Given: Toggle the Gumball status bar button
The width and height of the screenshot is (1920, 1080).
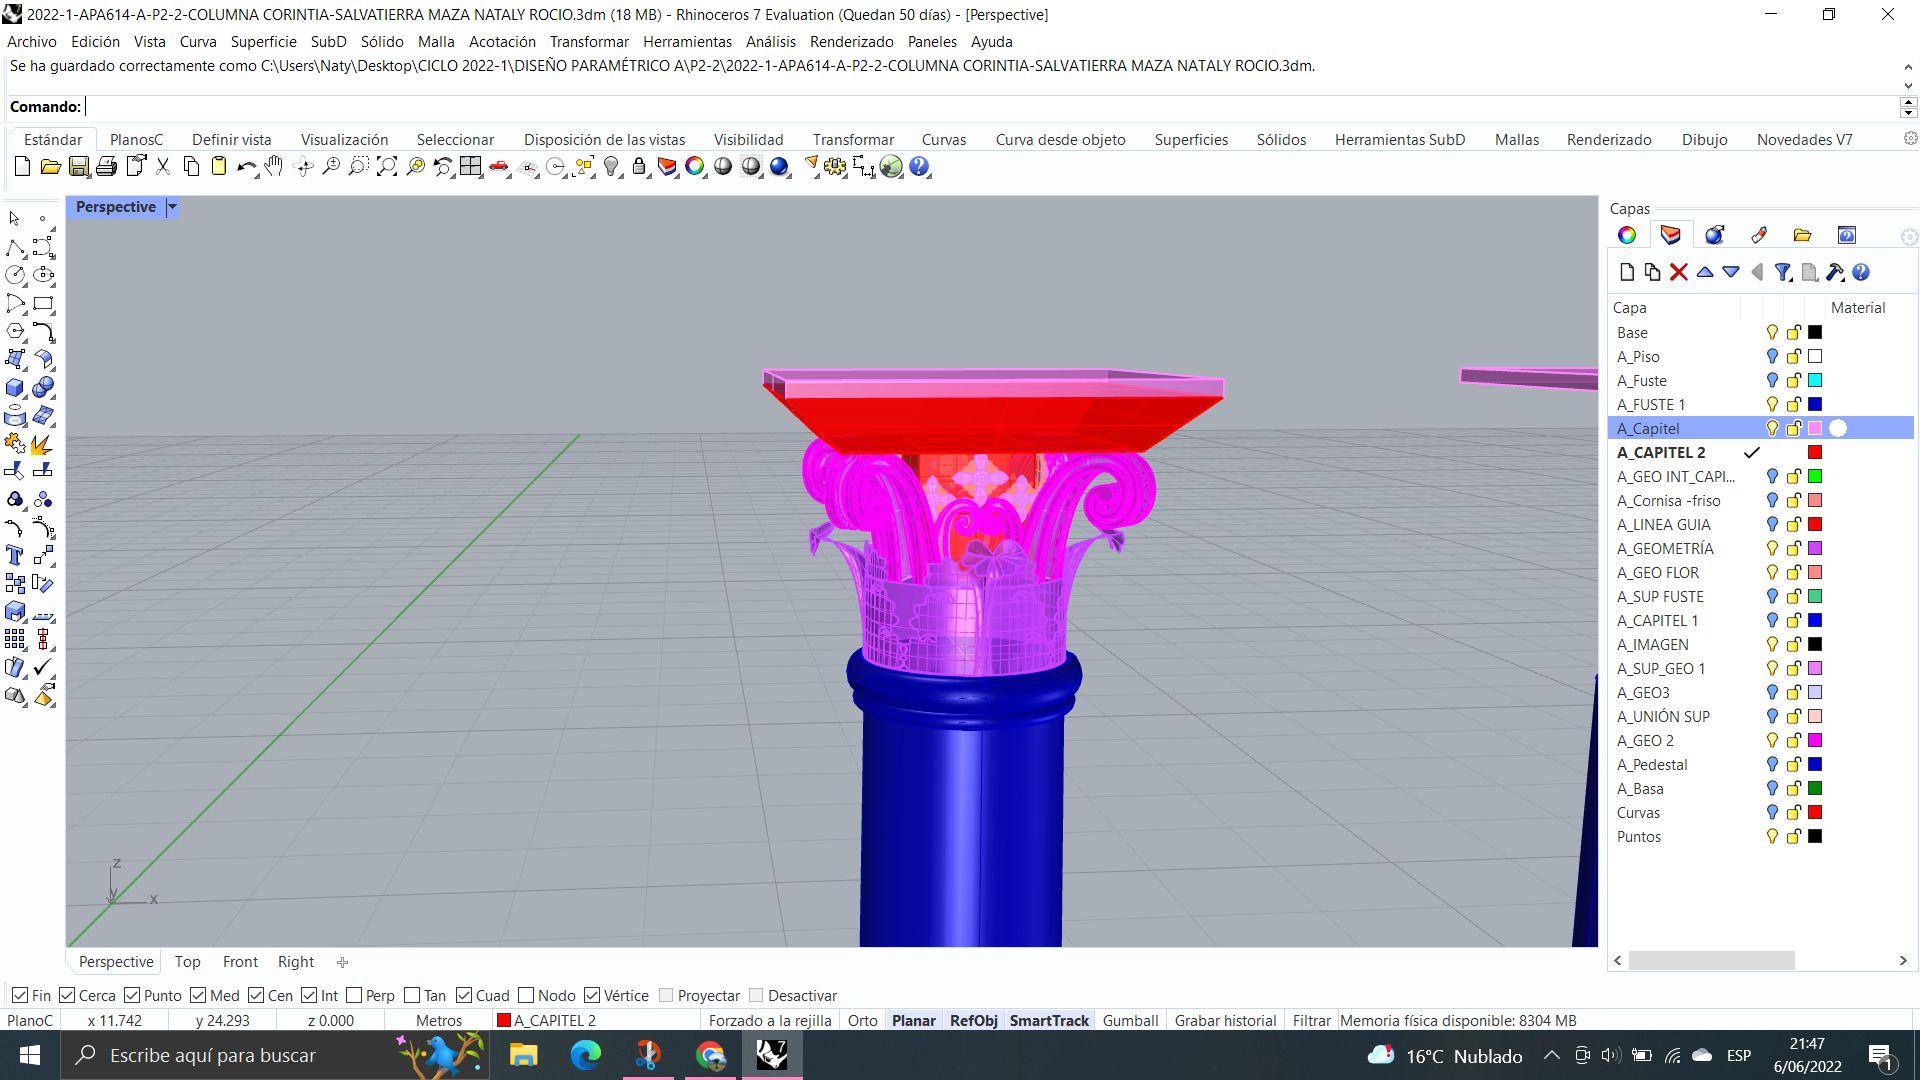Looking at the screenshot, I should click(x=1130, y=1020).
